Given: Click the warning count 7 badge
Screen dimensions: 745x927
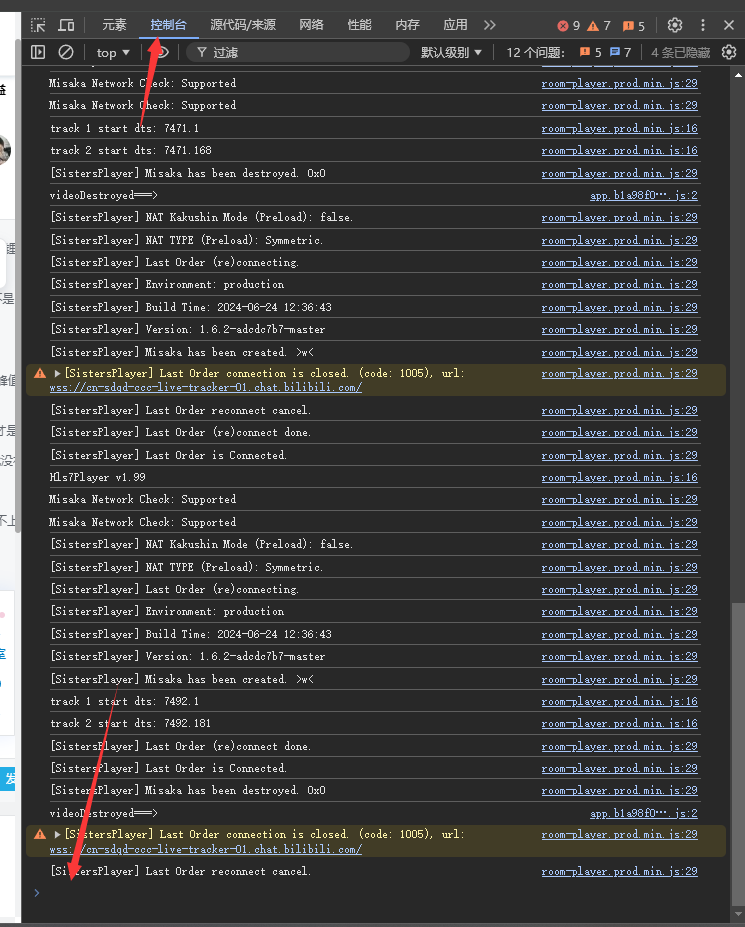Looking at the screenshot, I should click(598, 25).
